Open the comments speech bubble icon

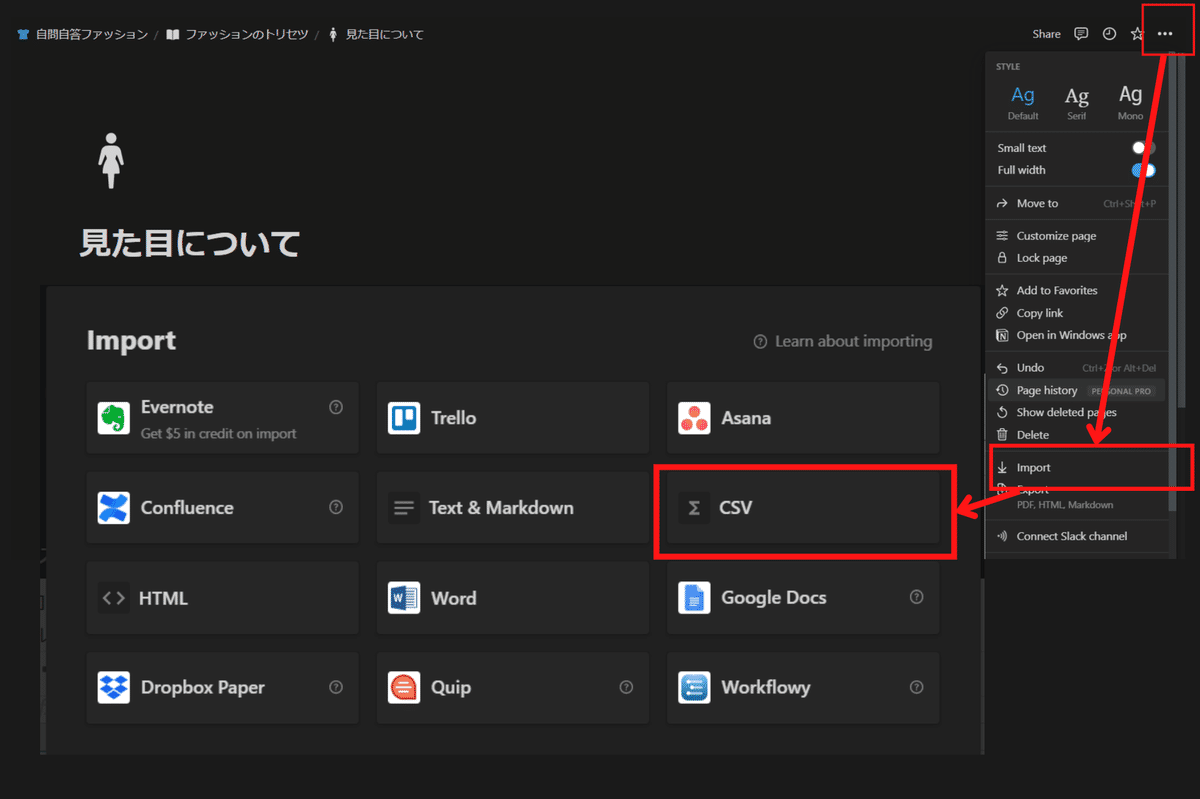point(1081,34)
